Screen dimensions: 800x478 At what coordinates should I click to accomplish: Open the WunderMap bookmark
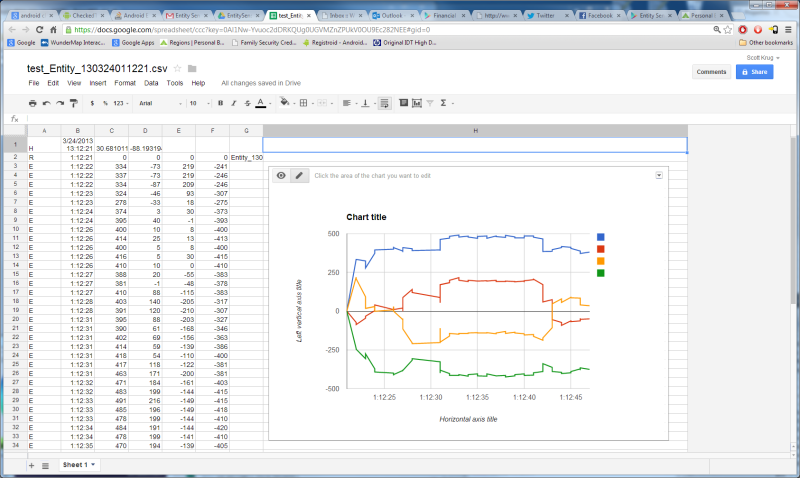coord(73,43)
